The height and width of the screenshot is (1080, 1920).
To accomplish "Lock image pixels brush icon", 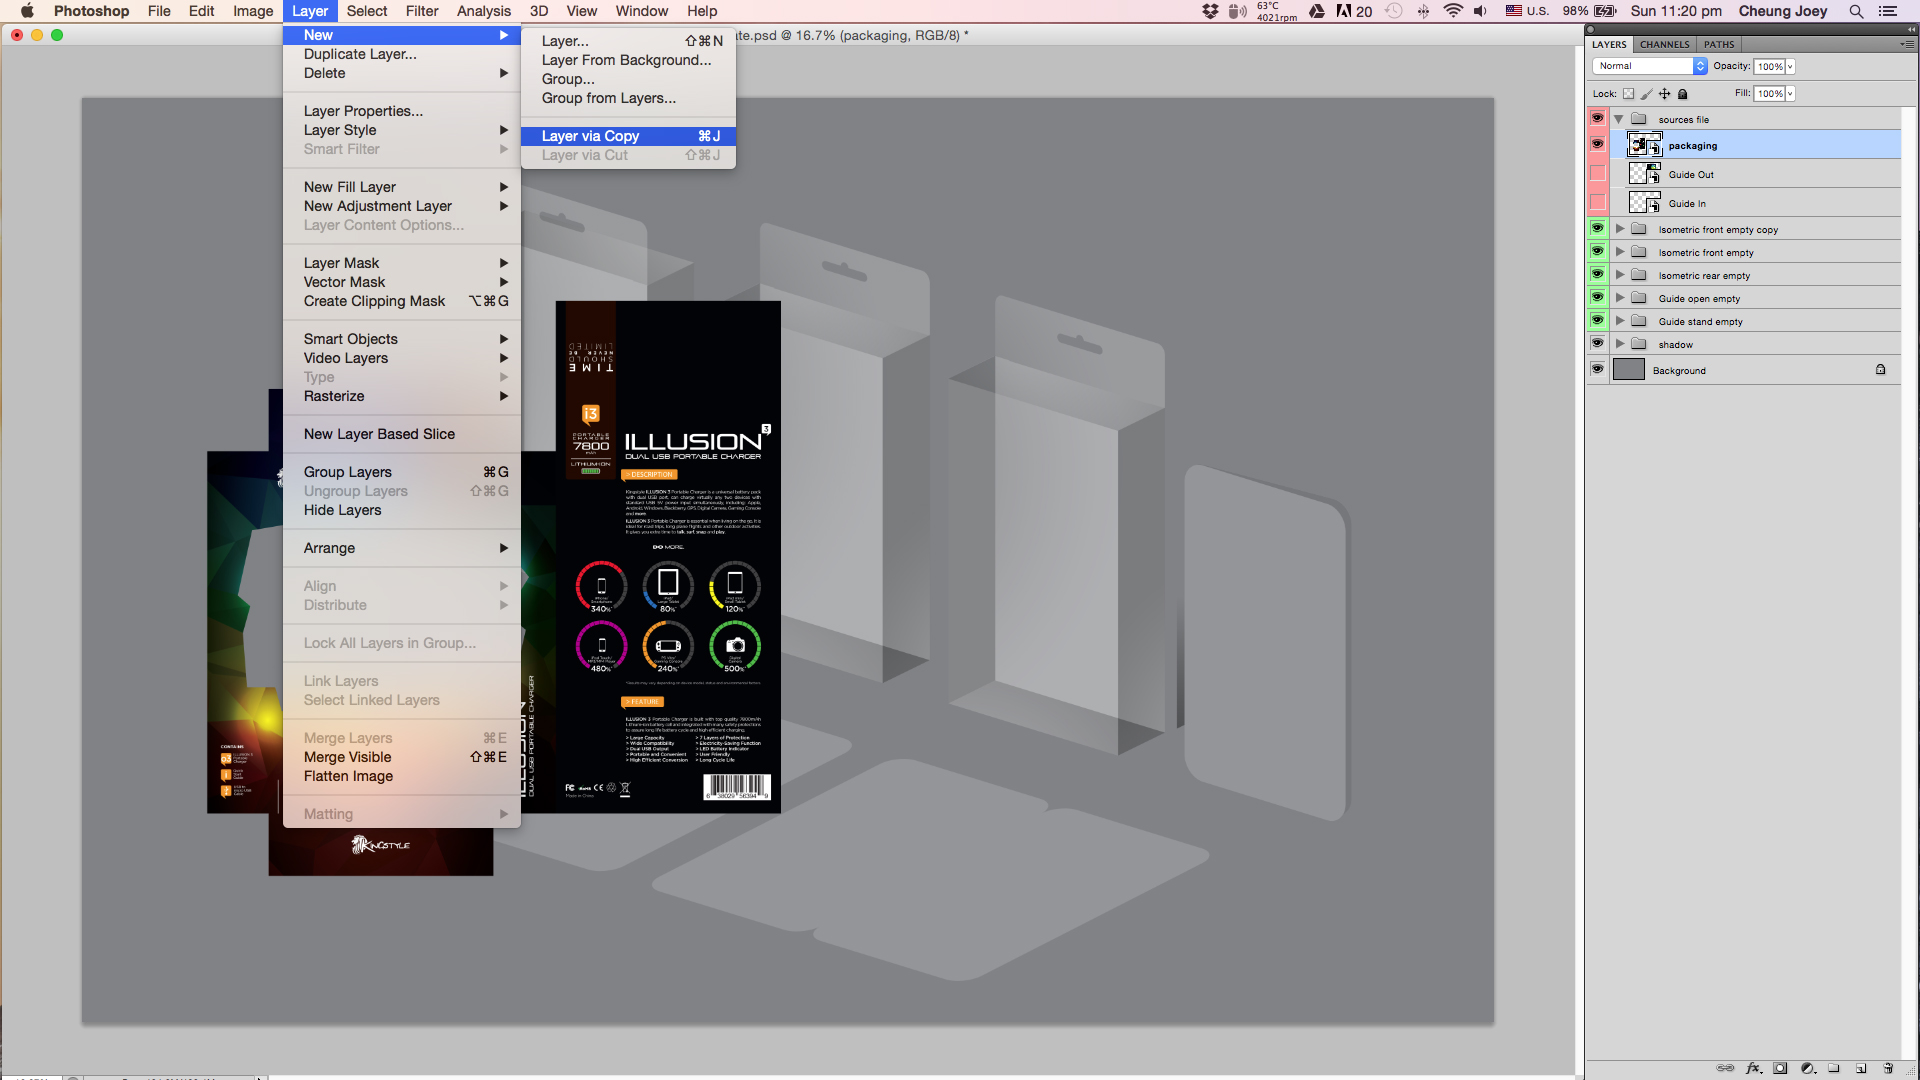I will [x=1647, y=94].
